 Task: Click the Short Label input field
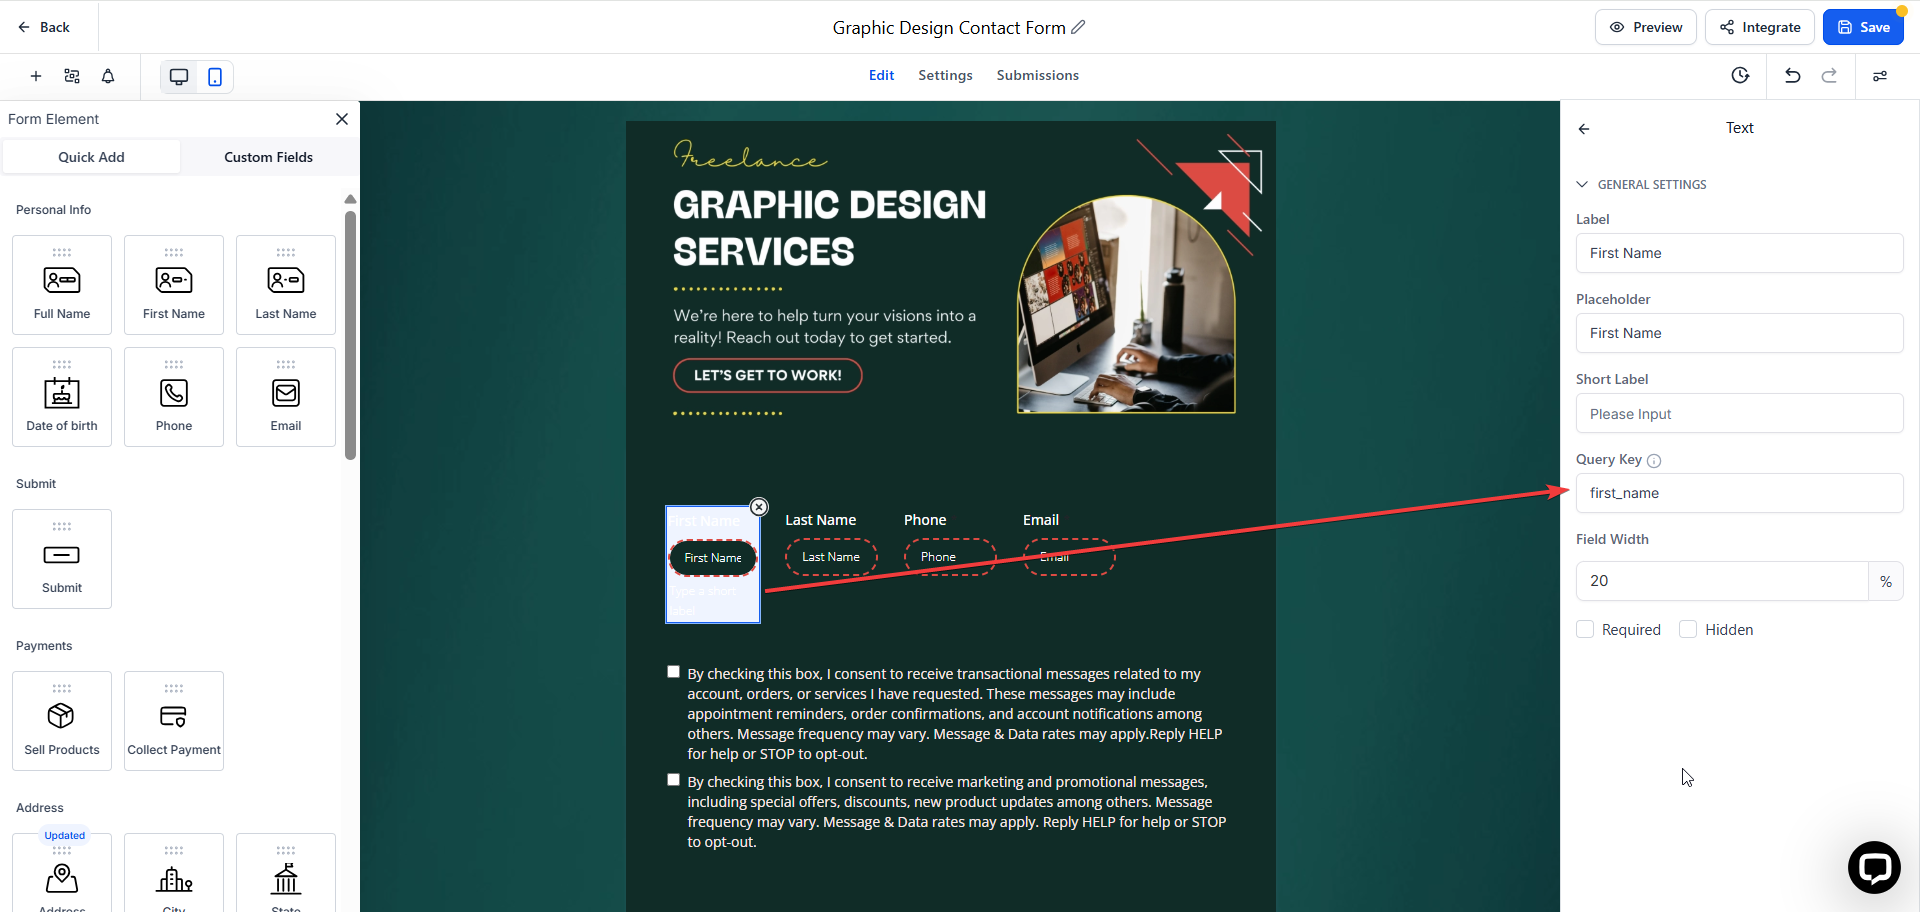(x=1739, y=413)
